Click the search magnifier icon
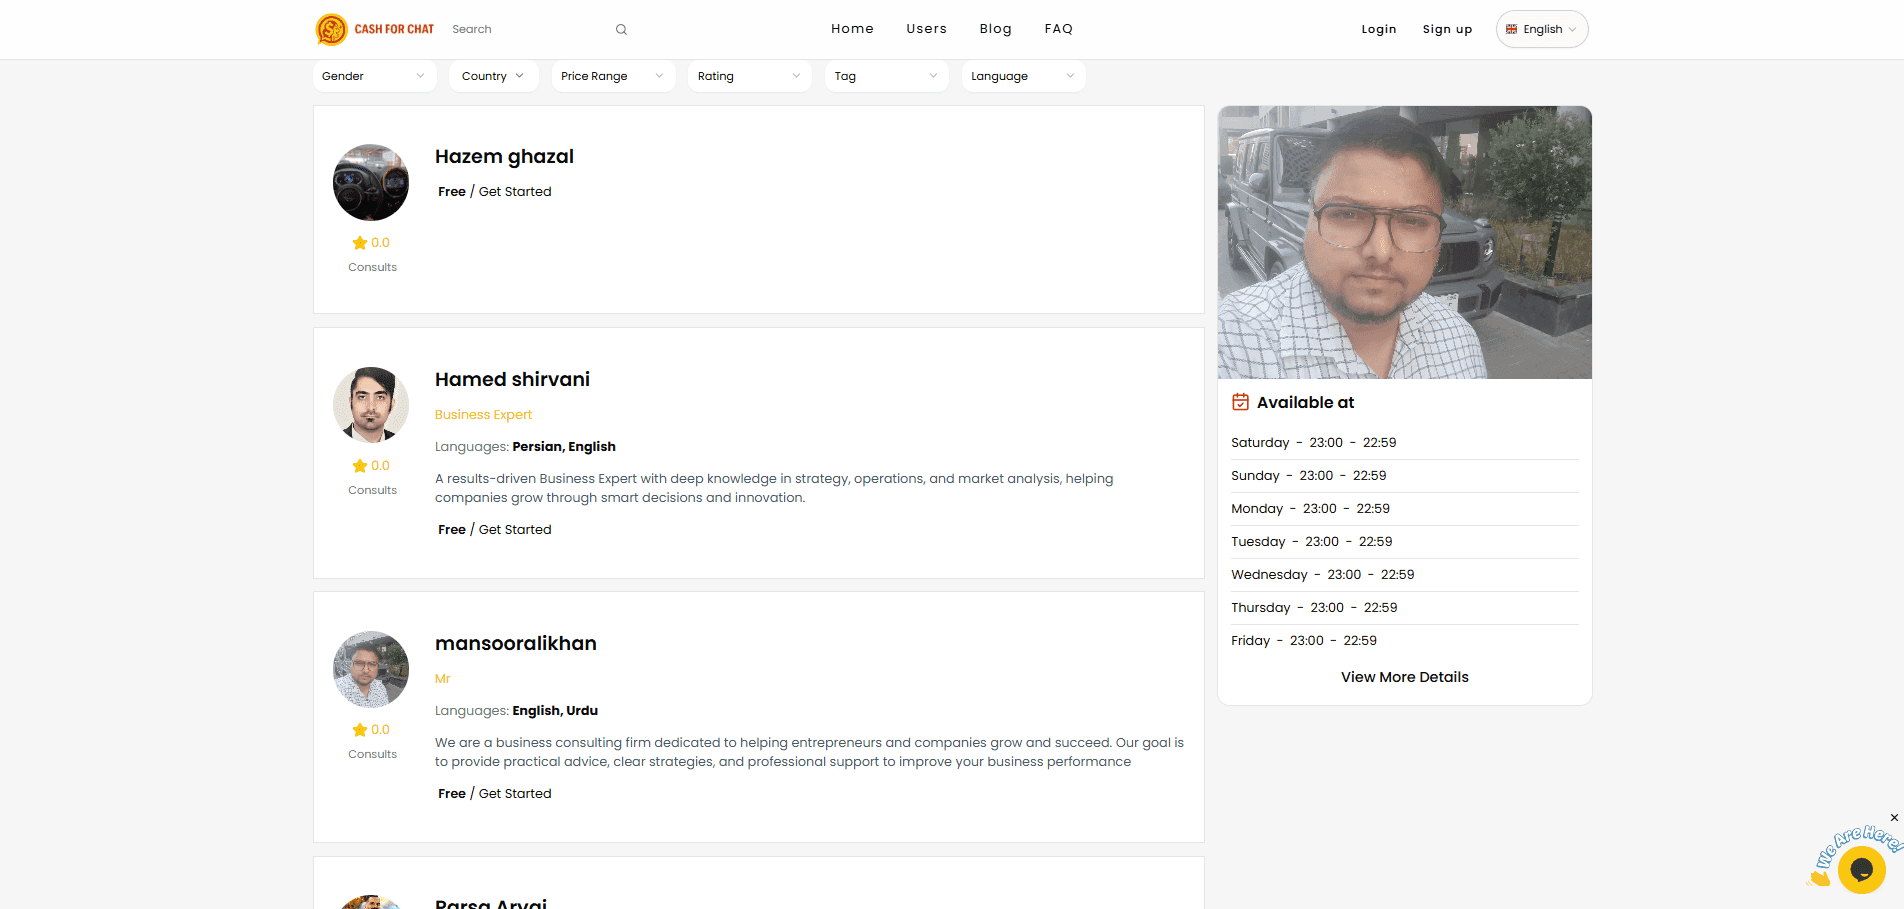This screenshot has width=1904, height=909. coord(621,30)
